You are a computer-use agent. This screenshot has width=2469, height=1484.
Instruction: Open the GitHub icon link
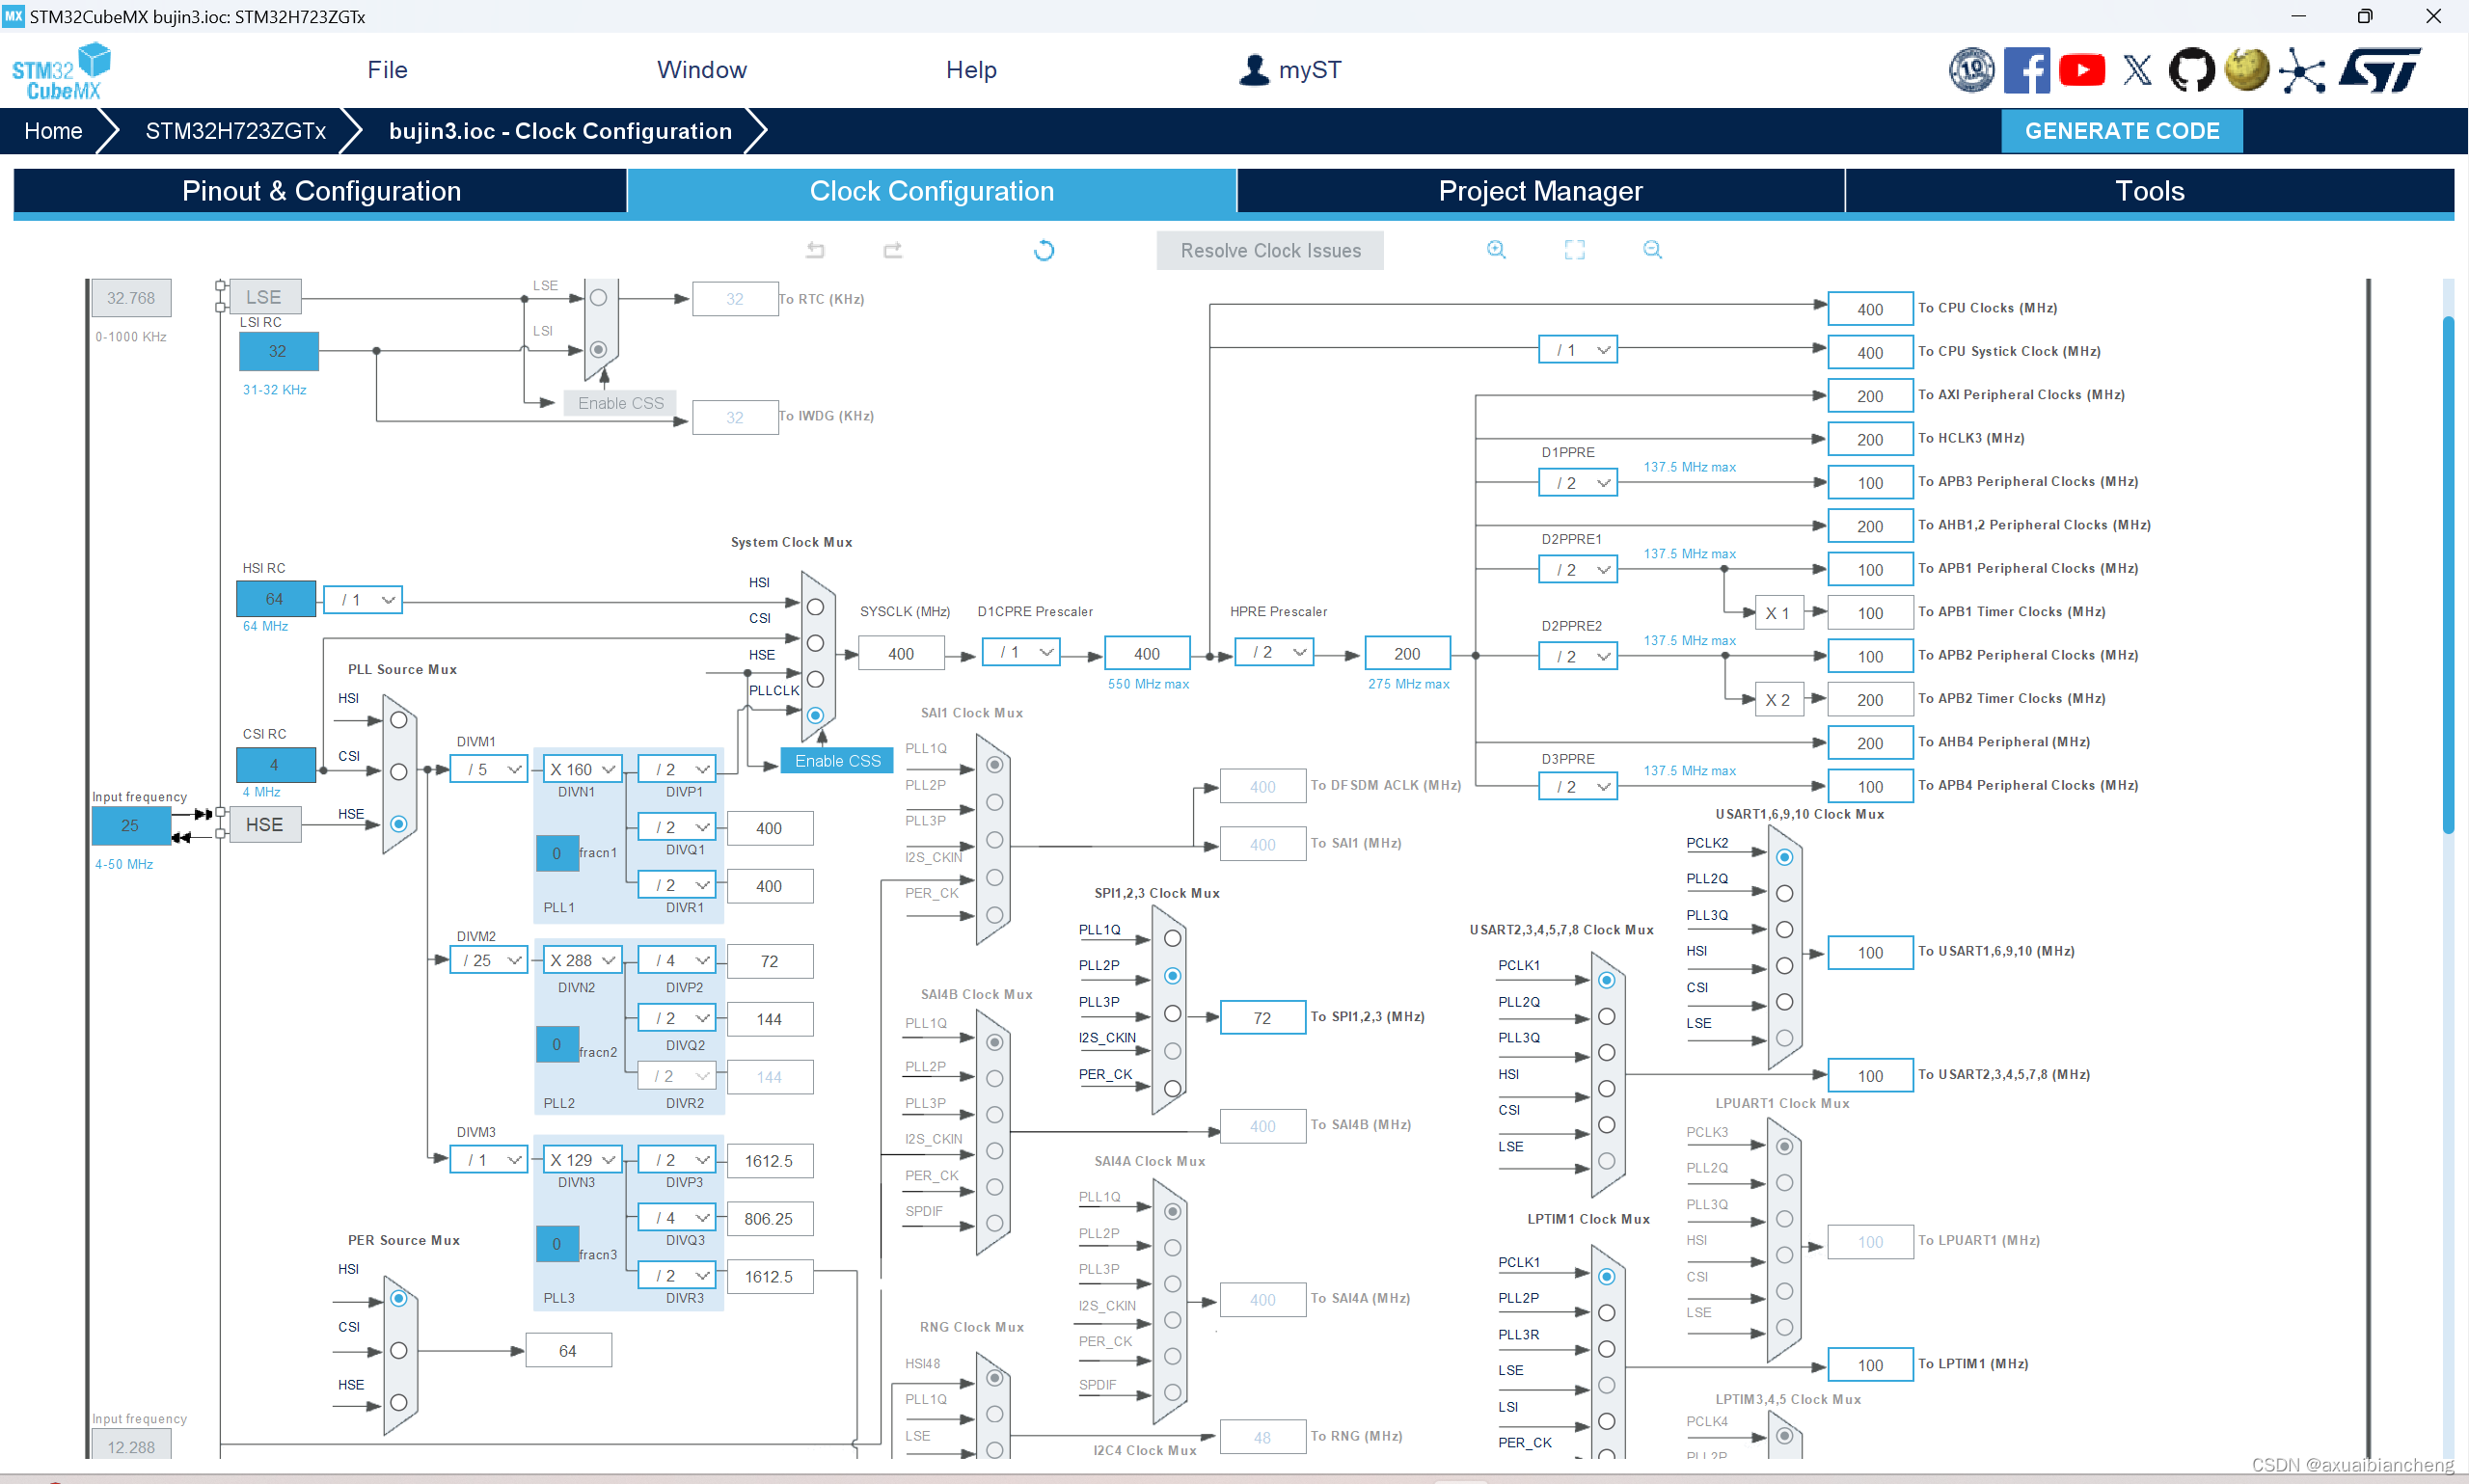(x=2191, y=70)
